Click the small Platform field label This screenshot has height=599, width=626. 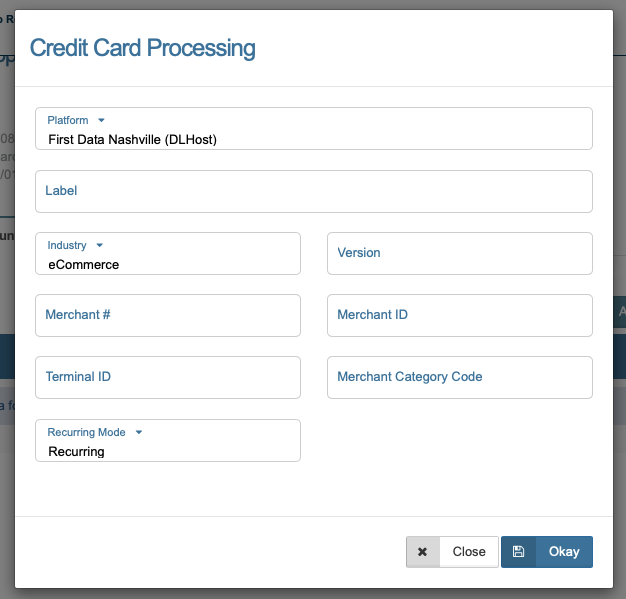pos(68,121)
